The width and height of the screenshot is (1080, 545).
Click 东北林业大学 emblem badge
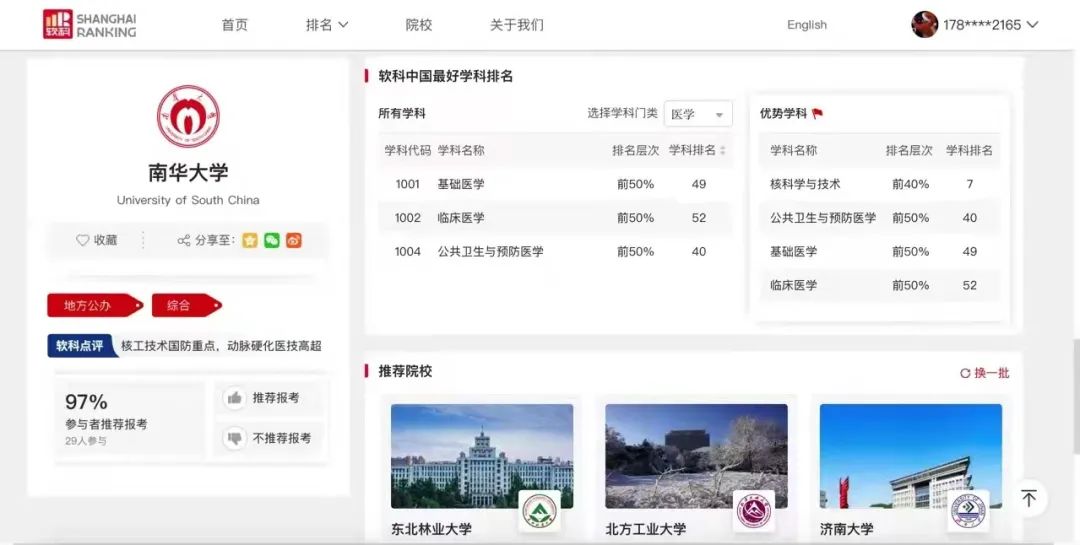coord(539,512)
